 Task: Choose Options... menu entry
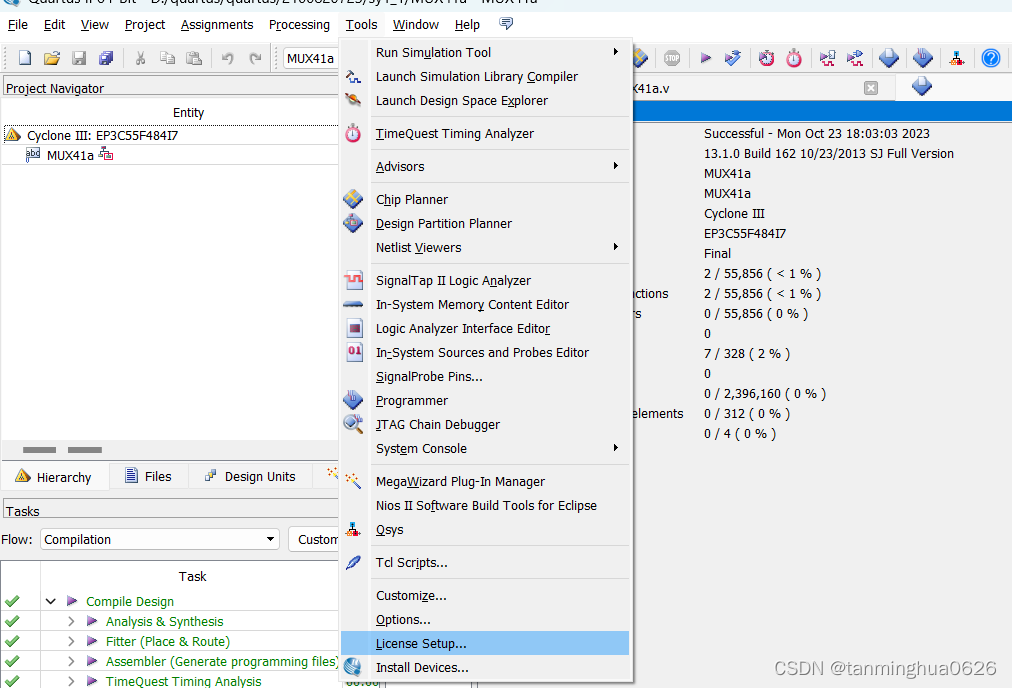[x=485, y=620]
